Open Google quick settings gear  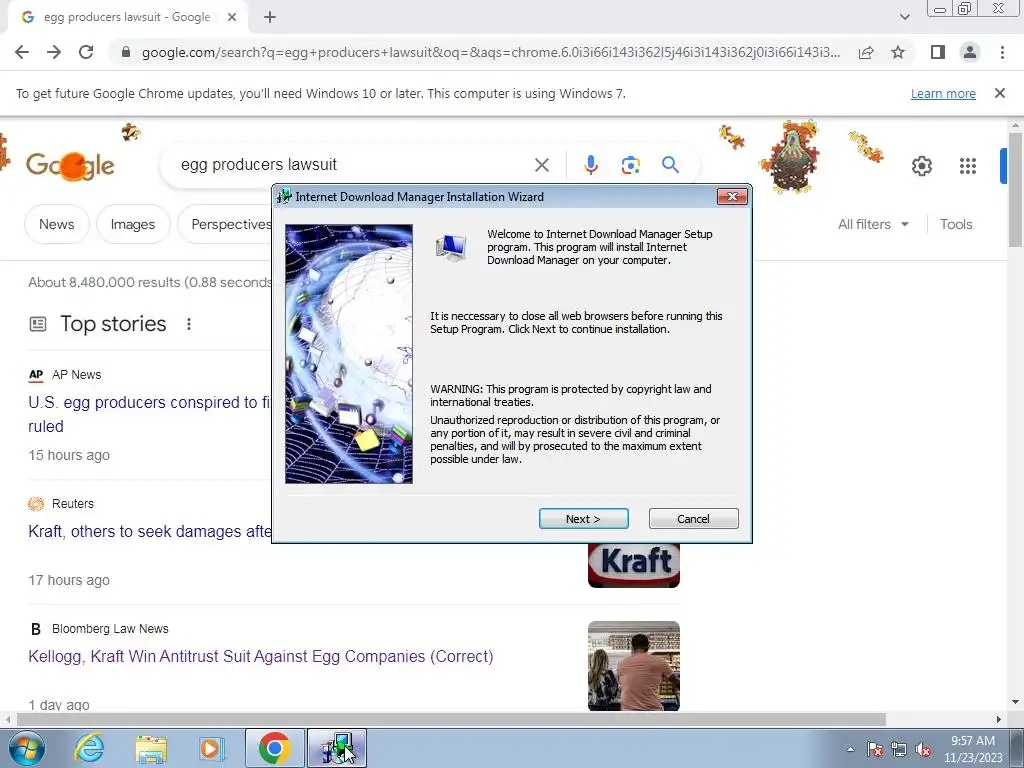[x=921, y=166]
